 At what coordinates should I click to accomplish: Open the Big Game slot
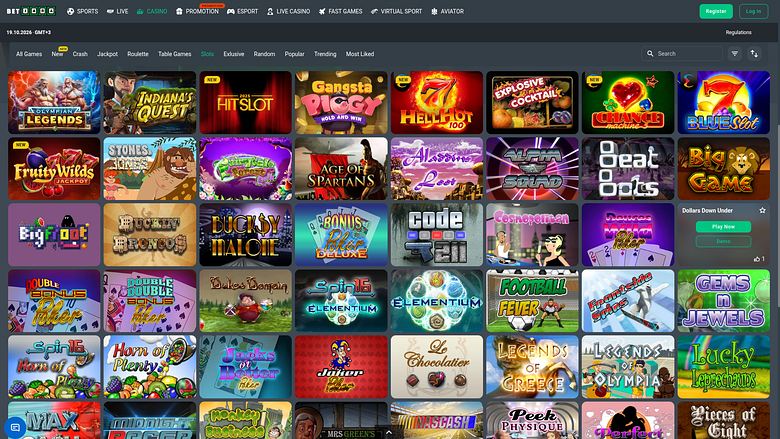tap(723, 169)
